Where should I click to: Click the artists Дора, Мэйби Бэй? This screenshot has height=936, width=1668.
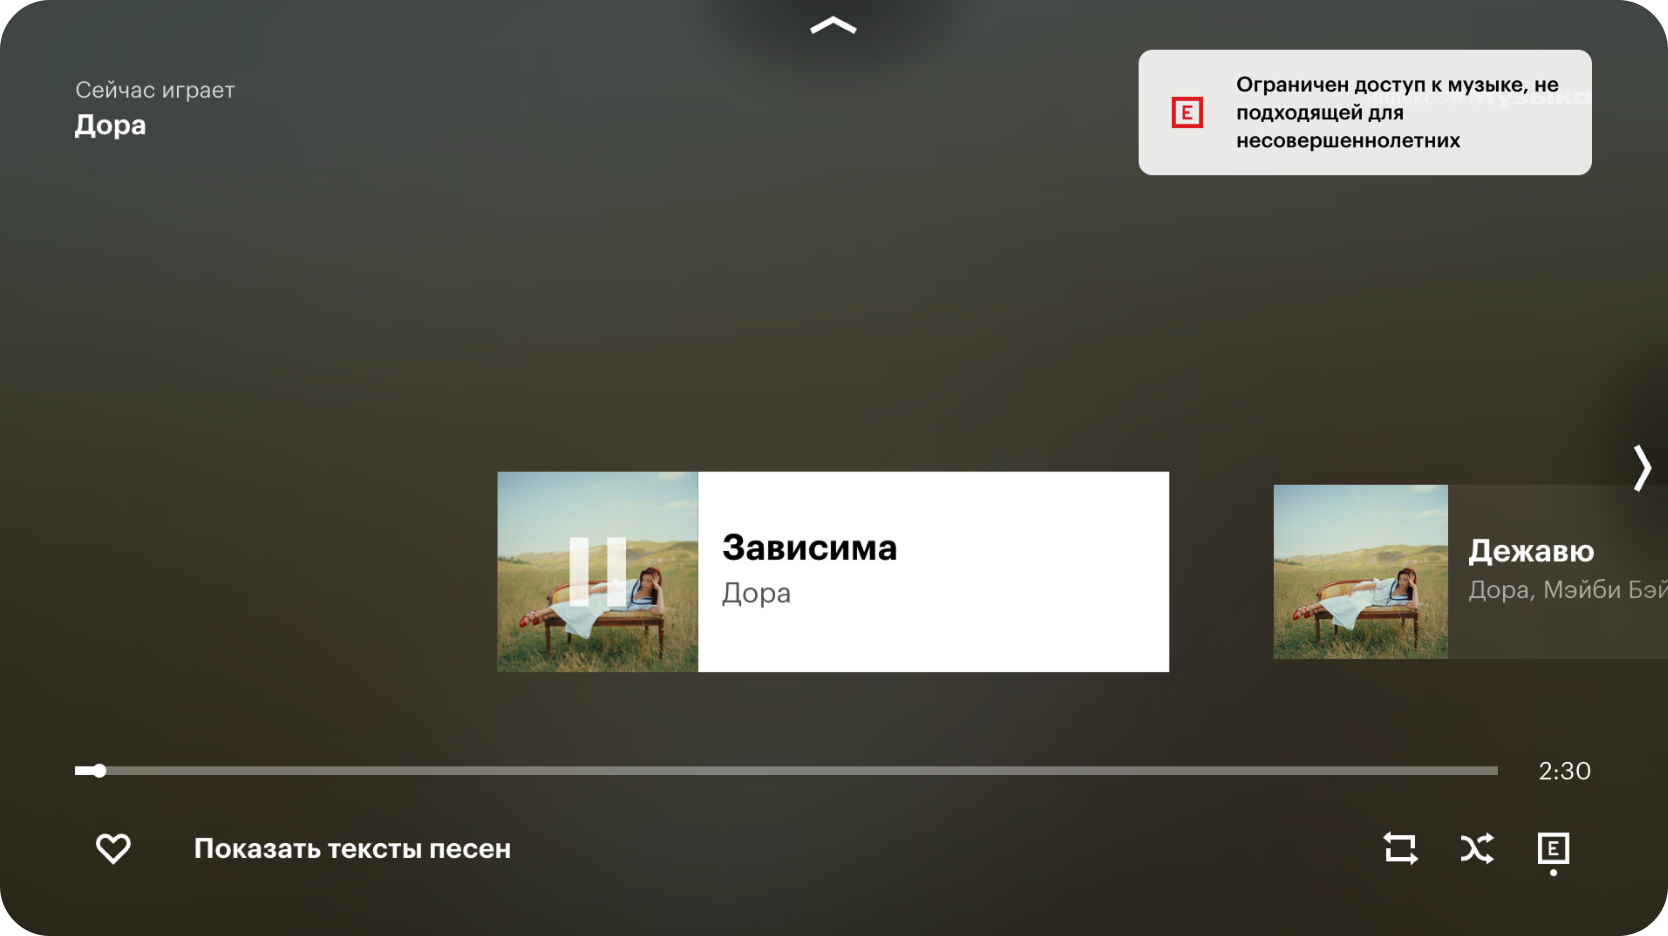pos(1567,590)
